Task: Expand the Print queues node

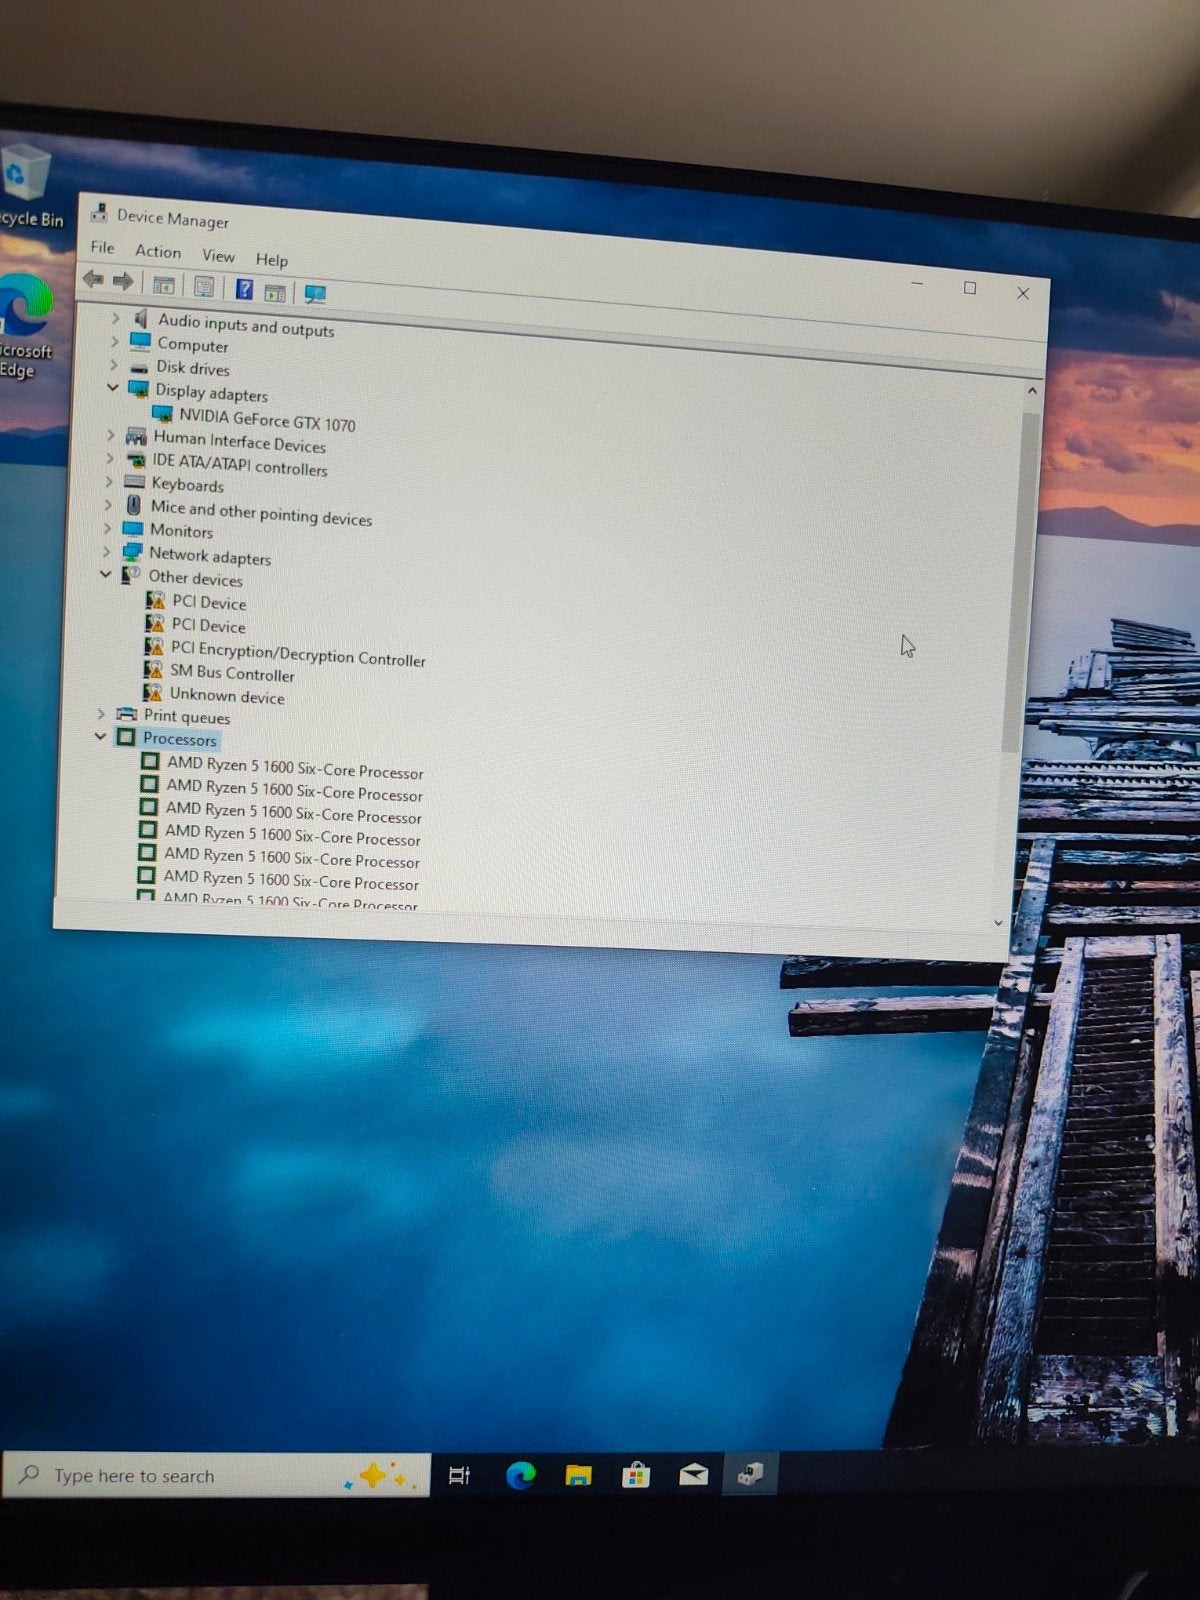Action: (101, 713)
